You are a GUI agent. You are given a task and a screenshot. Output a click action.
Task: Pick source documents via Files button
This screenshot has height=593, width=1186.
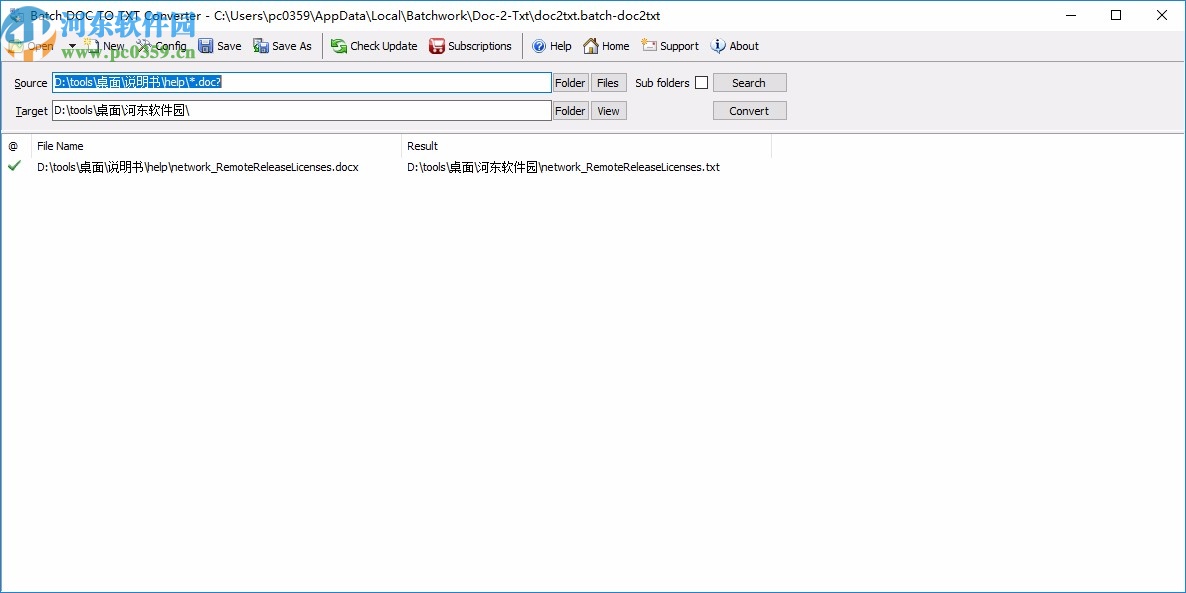click(x=608, y=82)
